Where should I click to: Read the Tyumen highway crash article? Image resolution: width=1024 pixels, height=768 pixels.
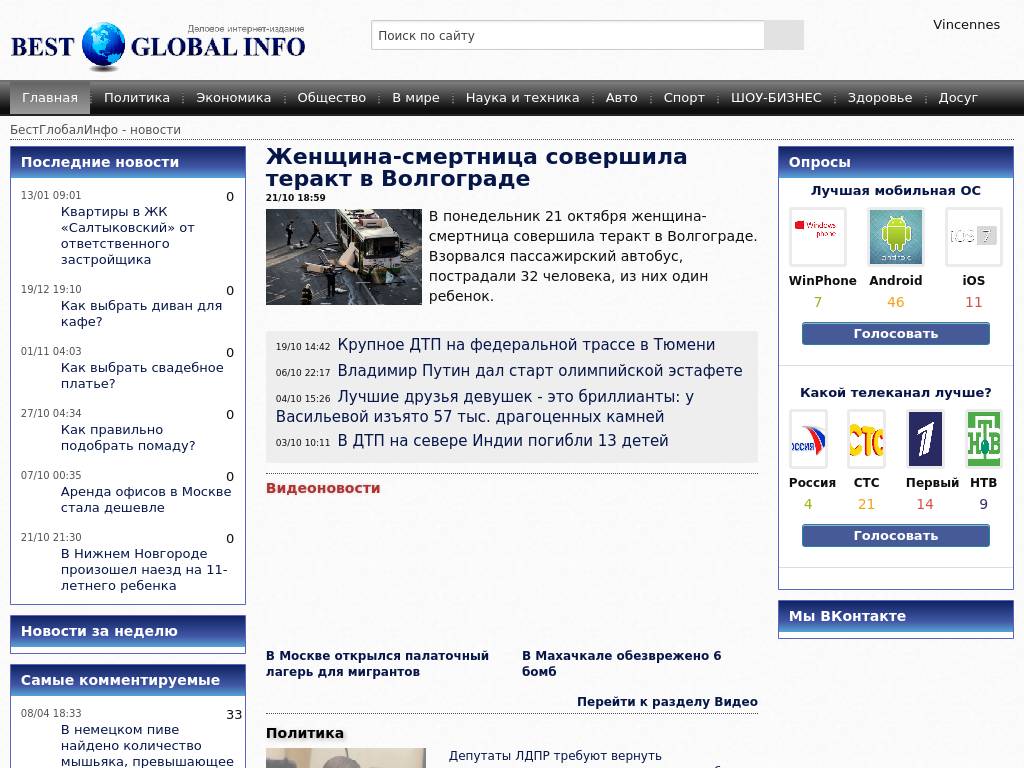coord(526,345)
